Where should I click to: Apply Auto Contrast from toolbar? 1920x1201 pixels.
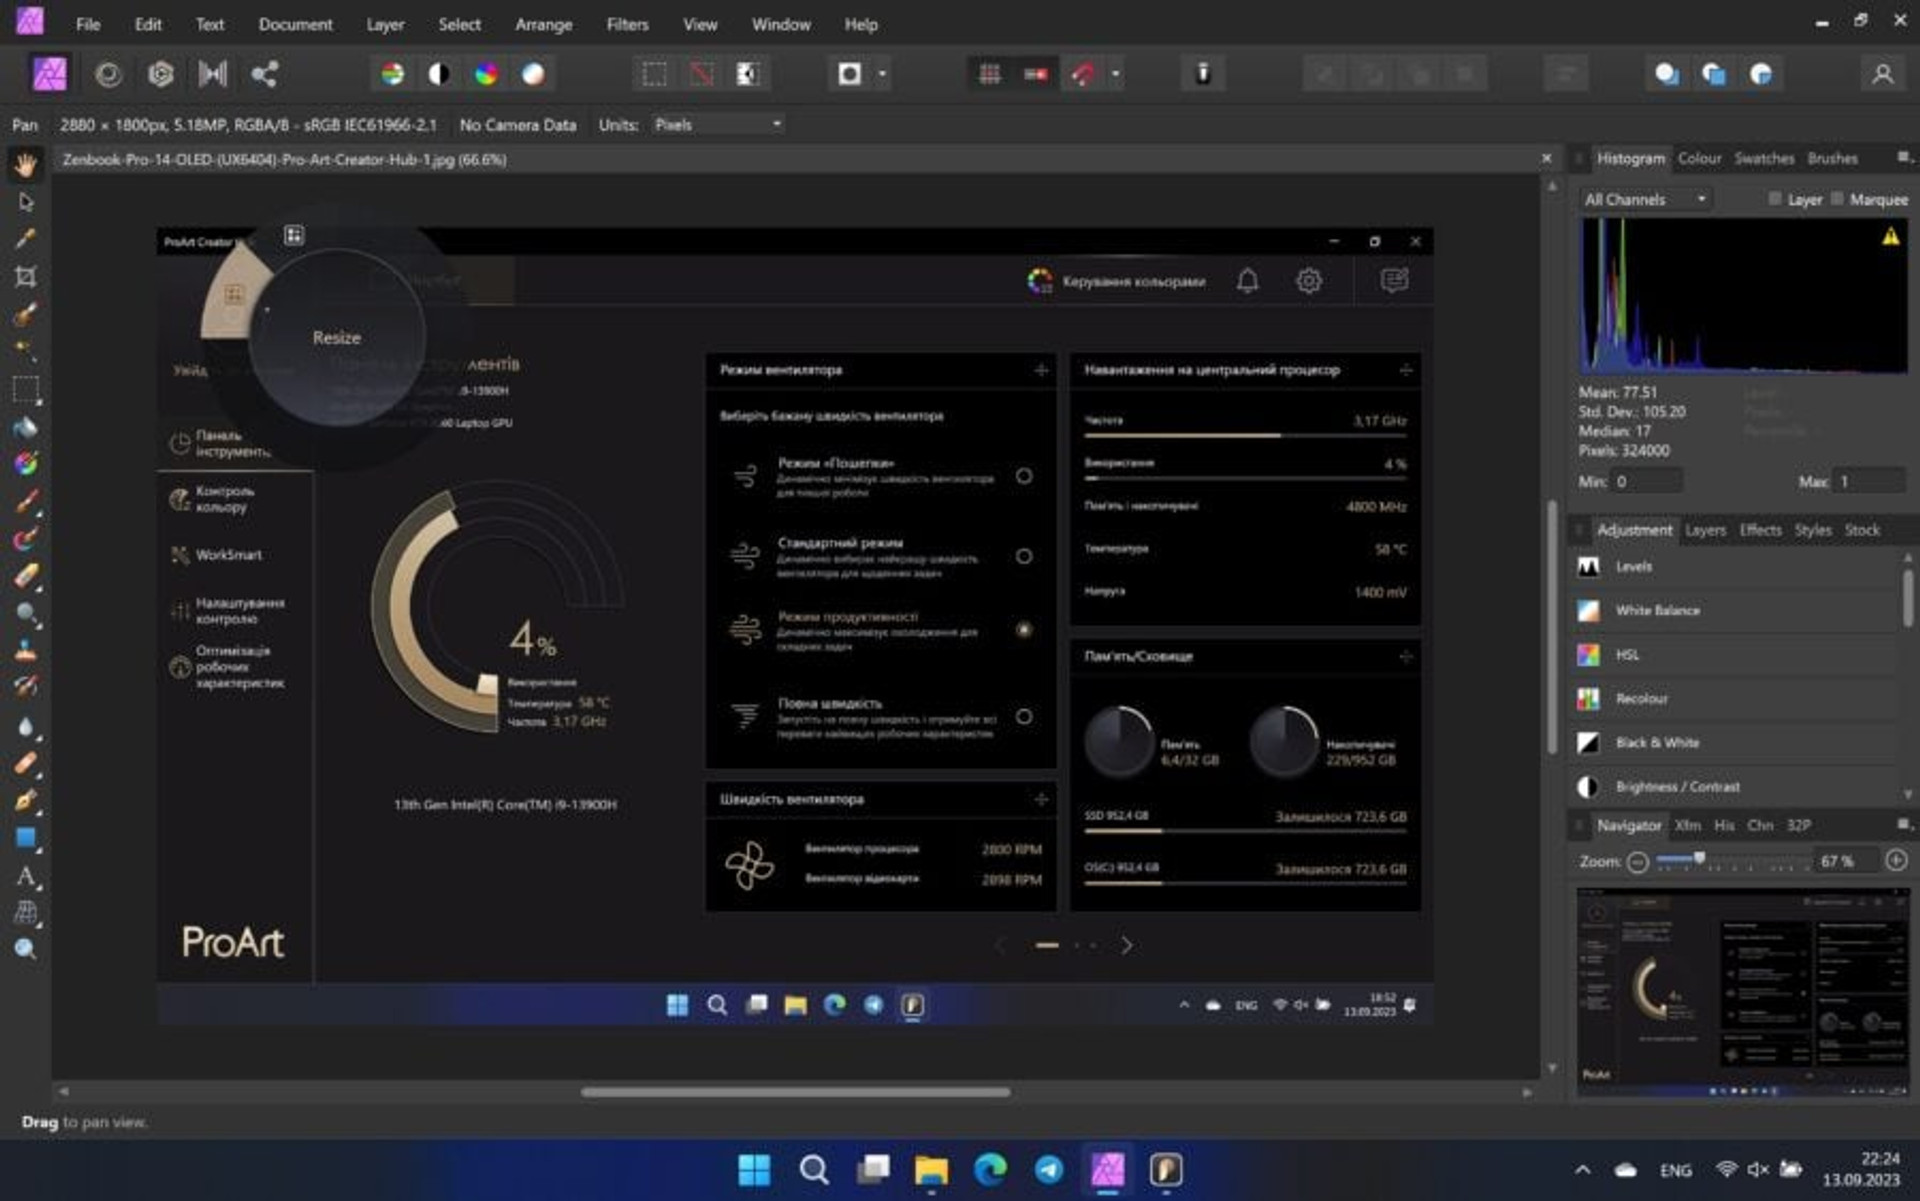tap(439, 74)
